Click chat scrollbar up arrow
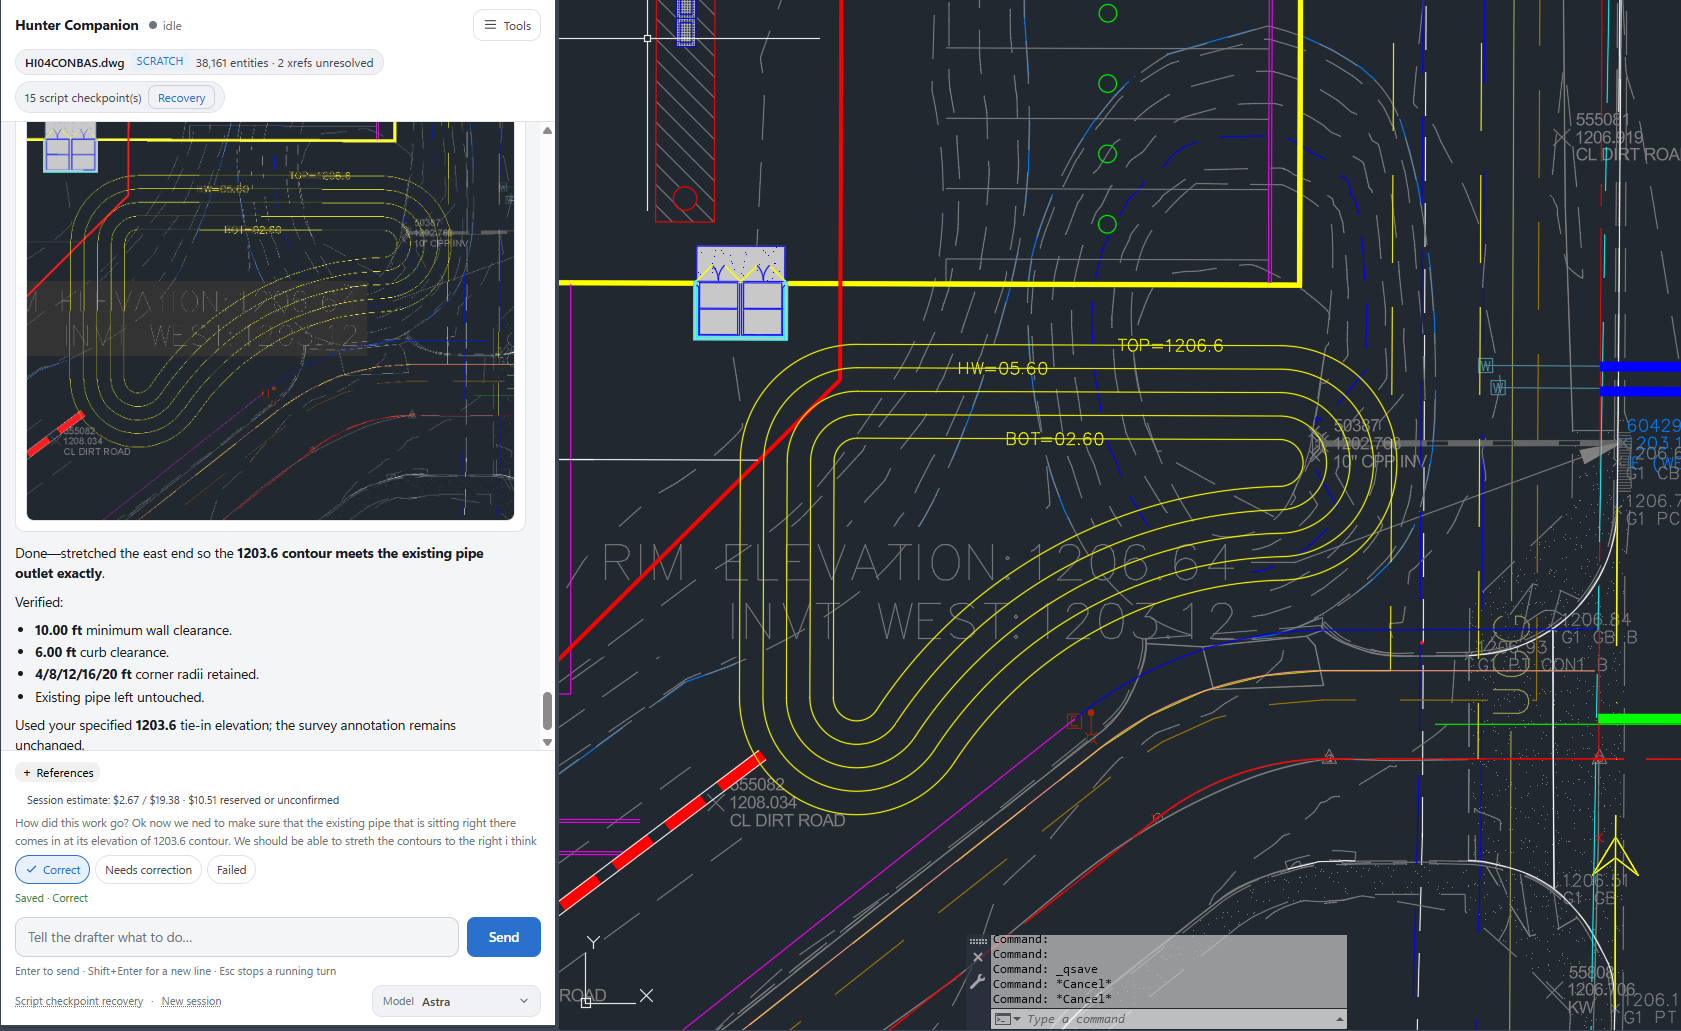The image size is (1681, 1031). coord(547,131)
